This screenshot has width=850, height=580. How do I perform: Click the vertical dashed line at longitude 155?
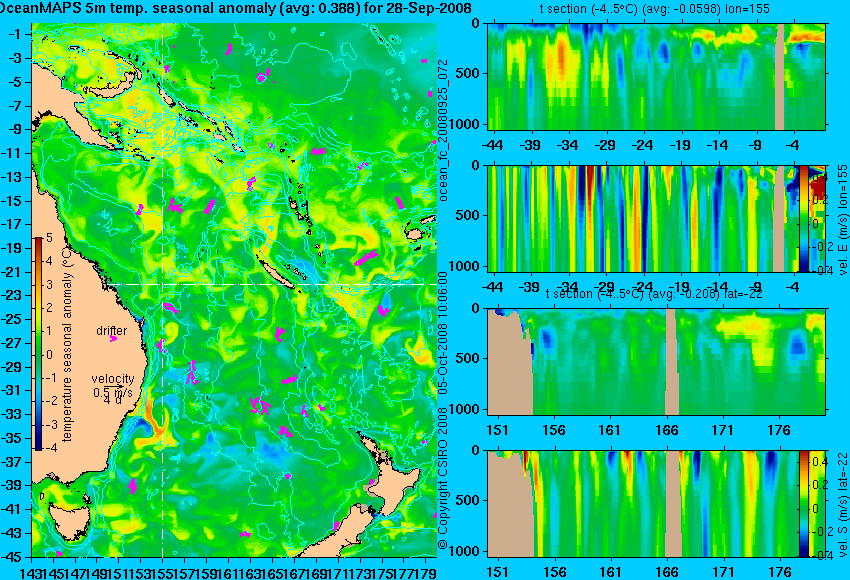coord(163,291)
